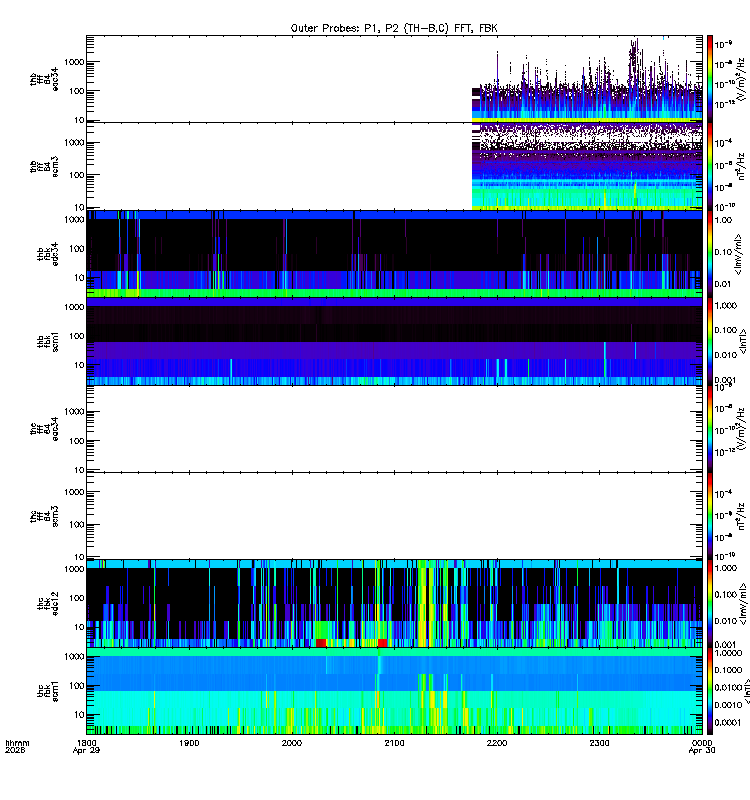Select the empty thc fff scm3 panel
Image resolution: width=750 pixels, height=800 pixels.
[x=394, y=516]
